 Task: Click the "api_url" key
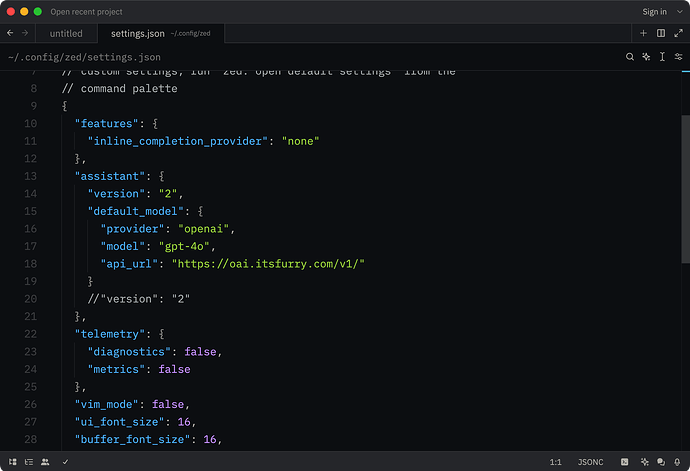click(129, 264)
